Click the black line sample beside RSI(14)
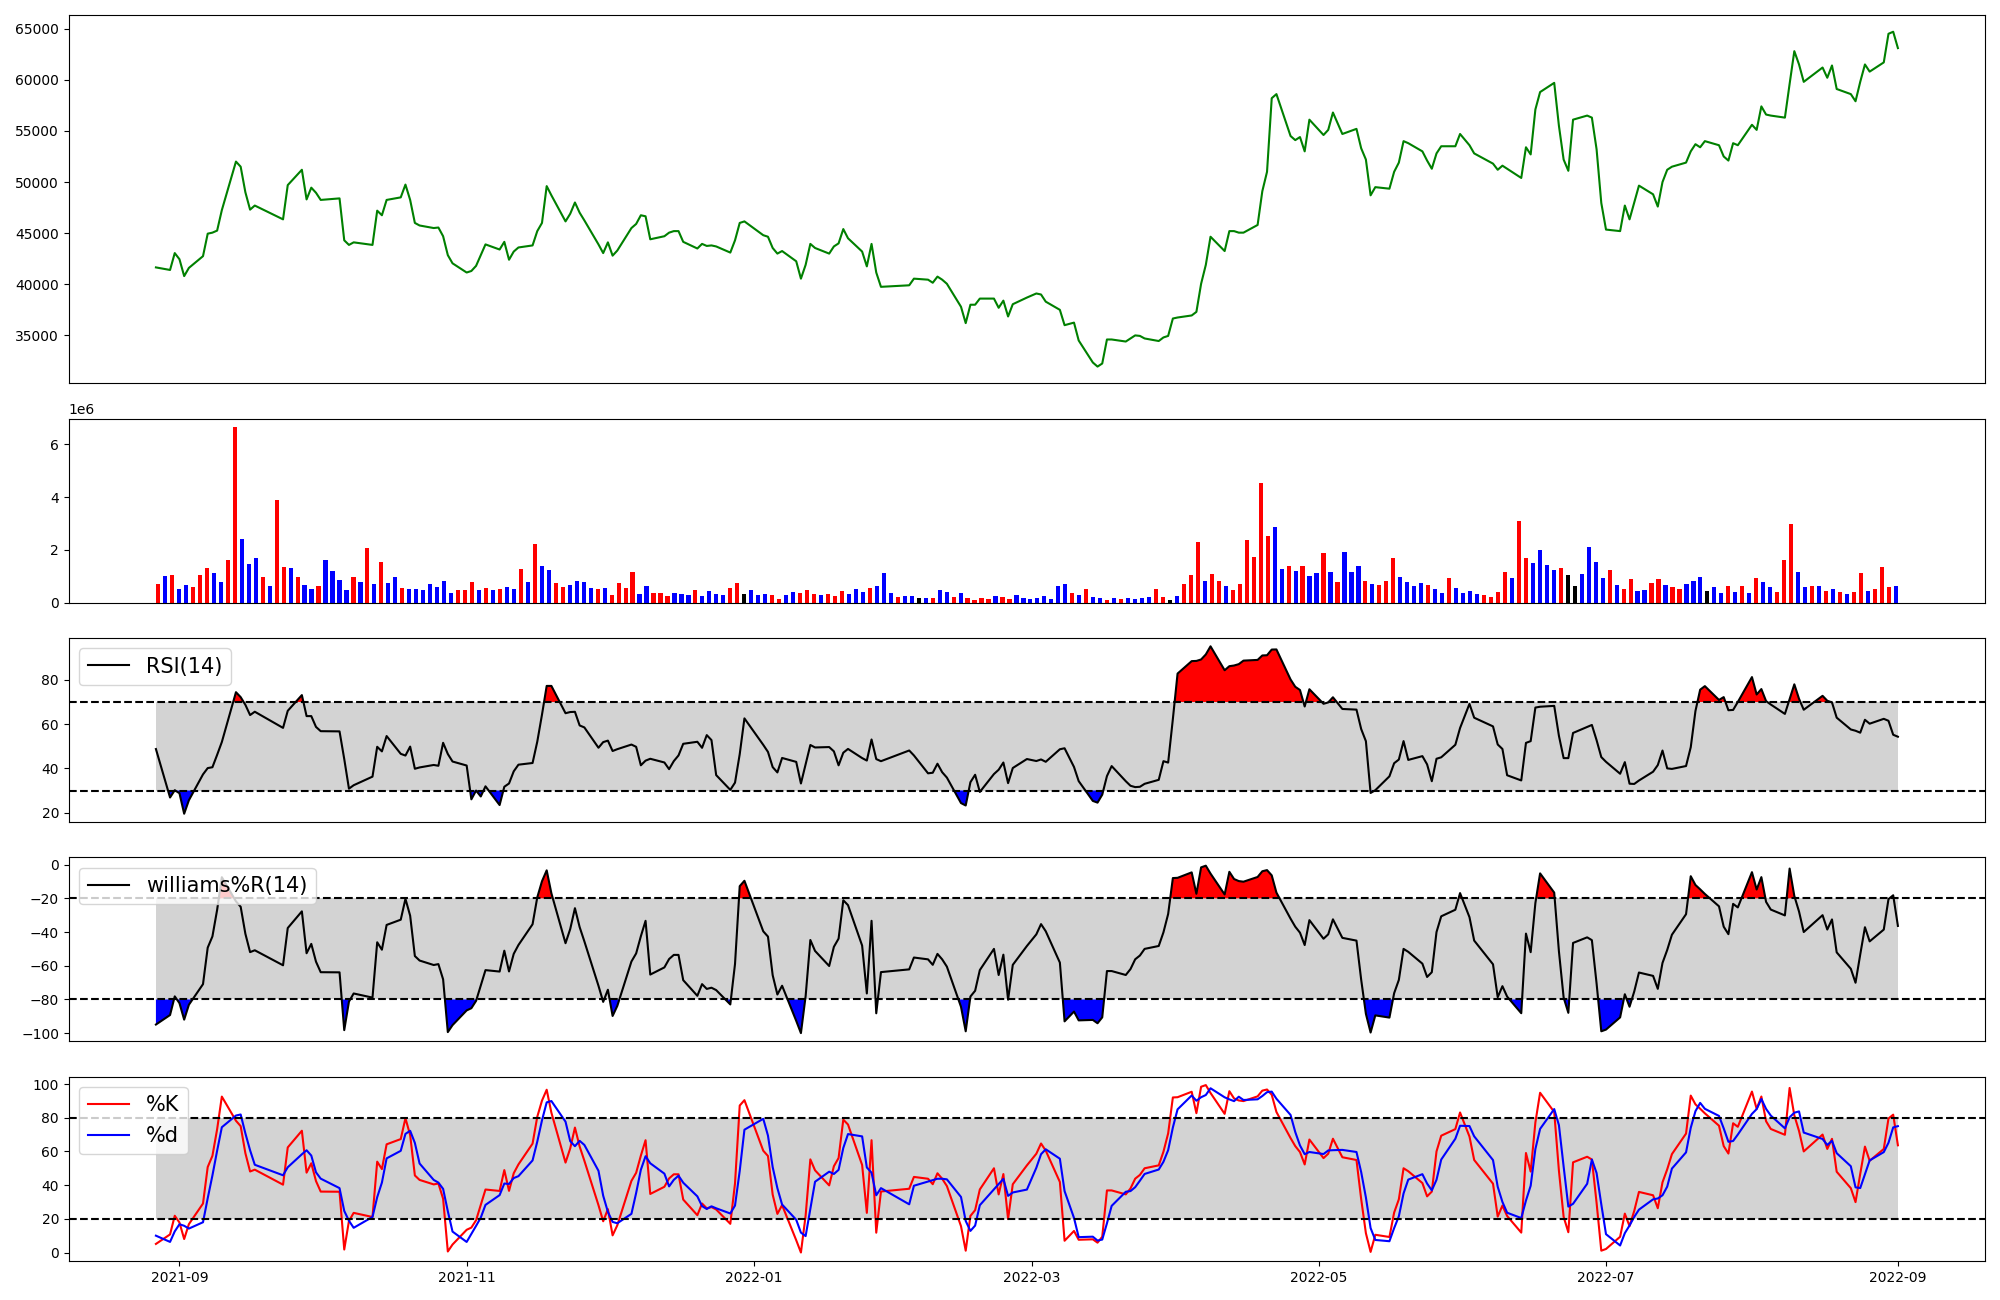The image size is (2000, 1300). click(109, 666)
